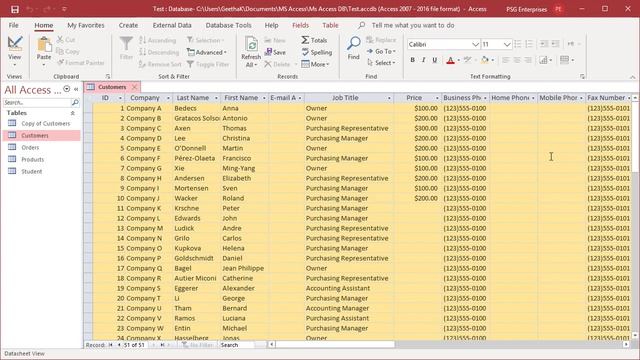Open the View datasheet icon
The height and width of the screenshot is (360, 640).
(15, 43)
